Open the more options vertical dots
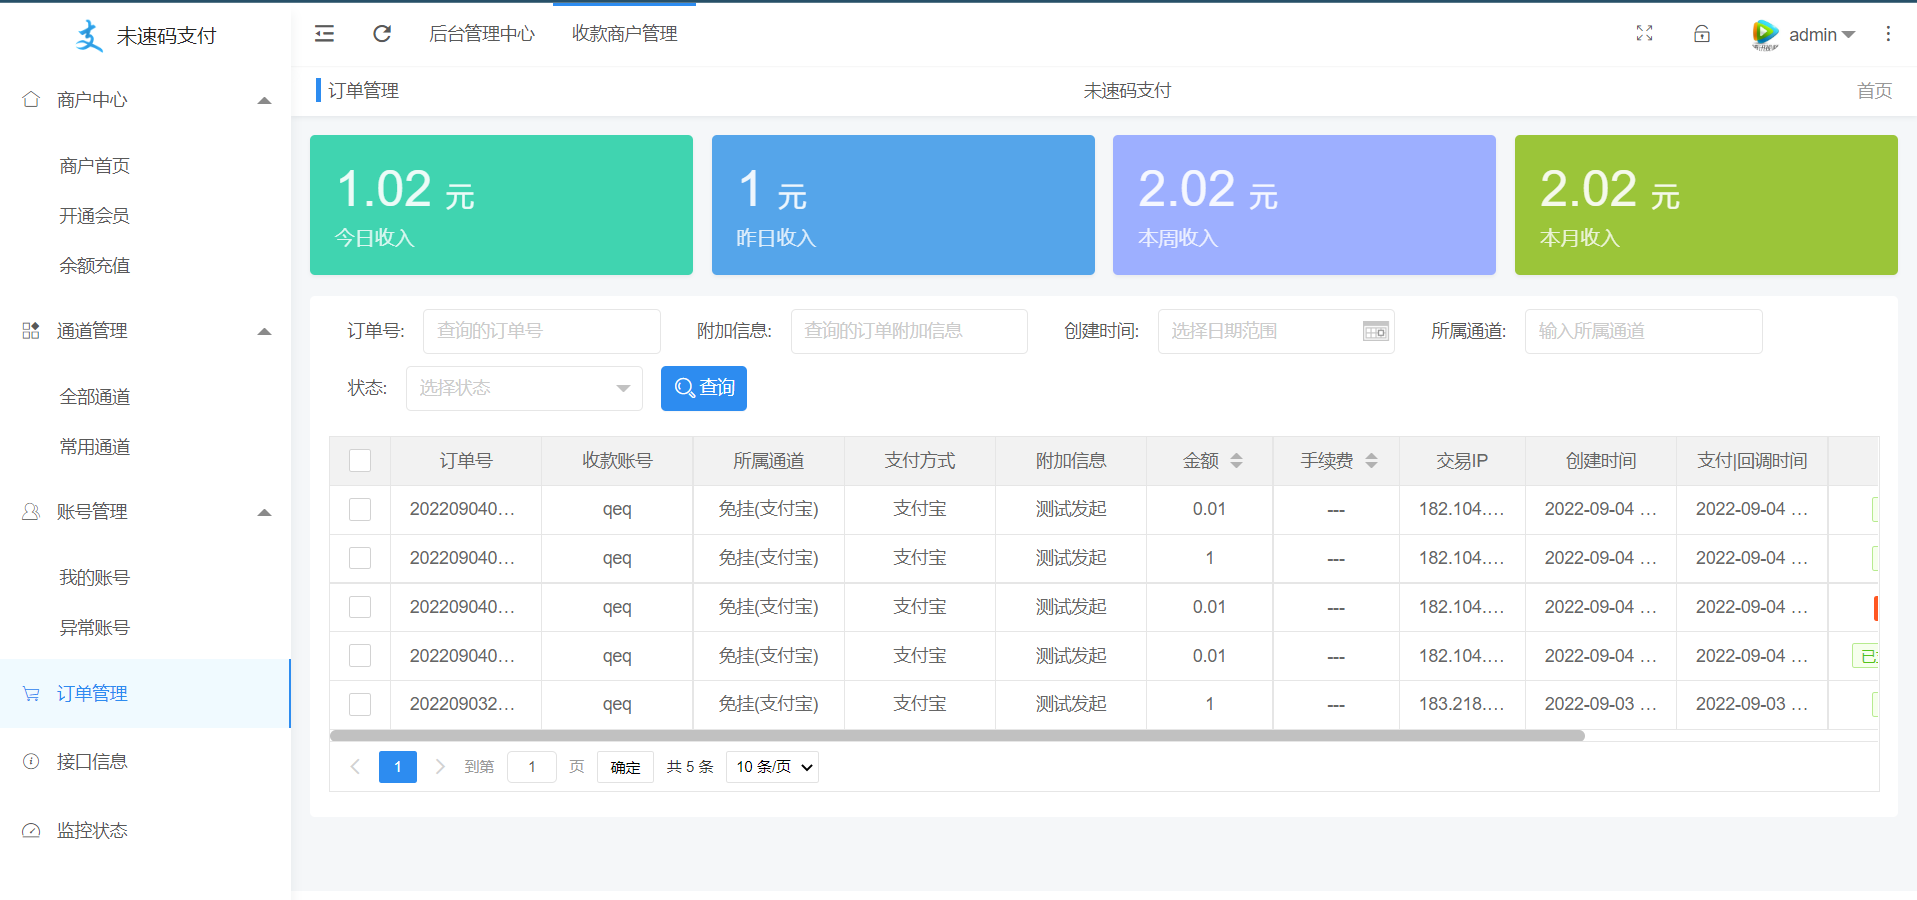Image resolution: width=1917 pixels, height=900 pixels. pyautogui.click(x=1888, y=34)
